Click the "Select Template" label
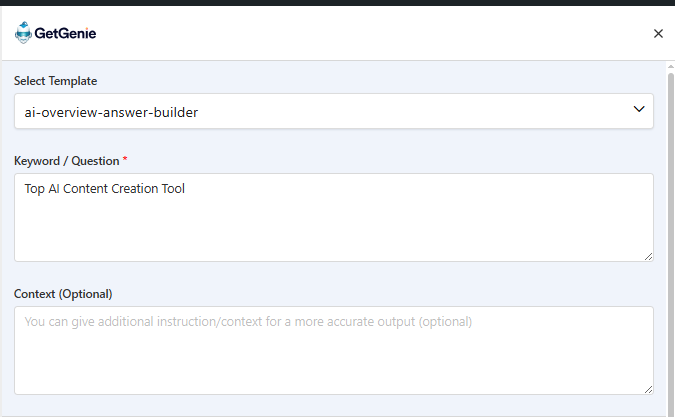 (56, 81)
